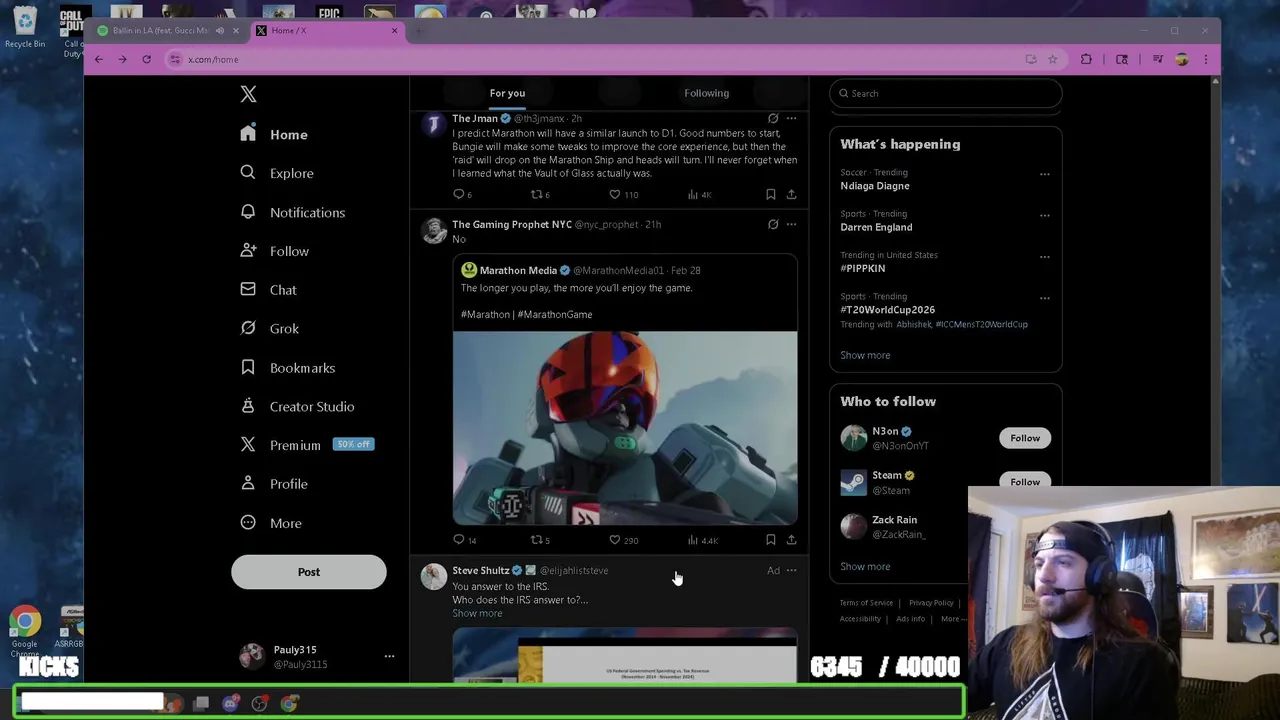Click the X logo in the sidebar
The image size is (1280, 720).
click(248, 94)
